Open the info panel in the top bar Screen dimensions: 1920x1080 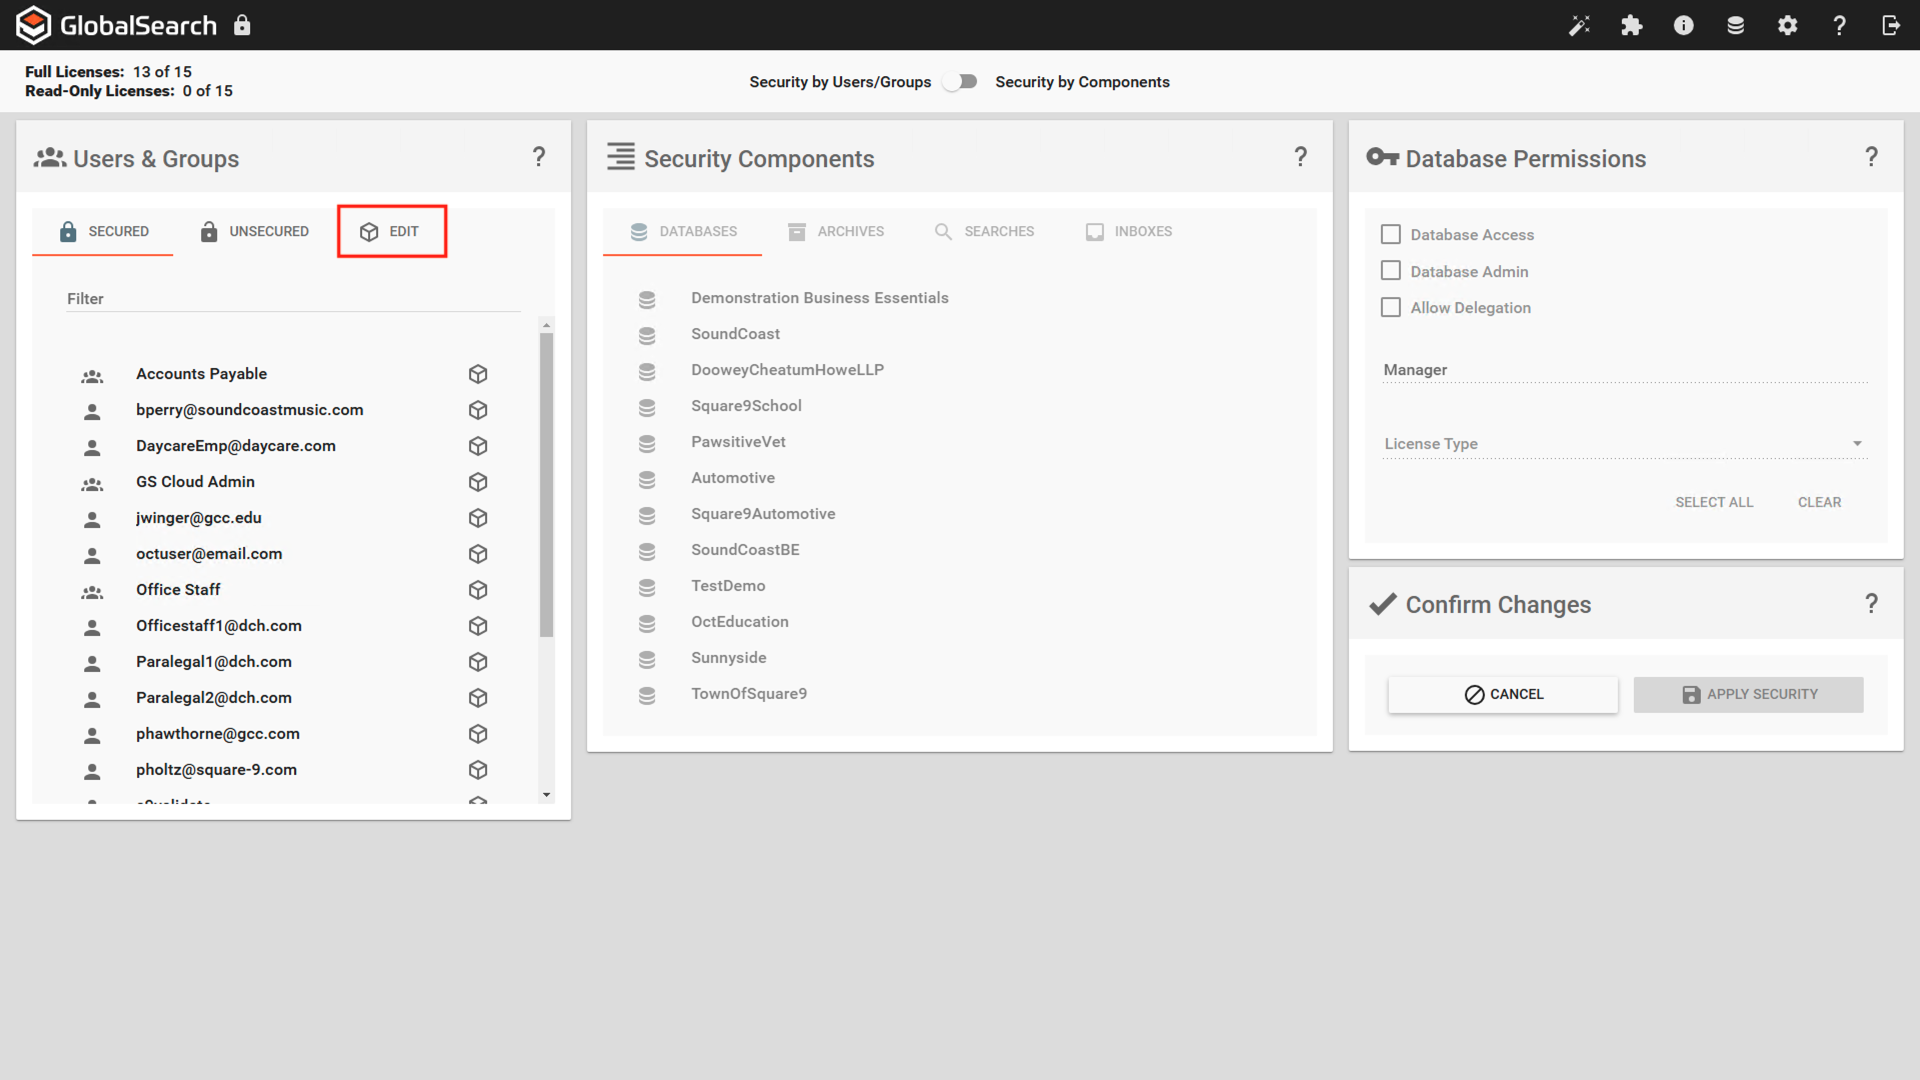tap(1684, 25)
